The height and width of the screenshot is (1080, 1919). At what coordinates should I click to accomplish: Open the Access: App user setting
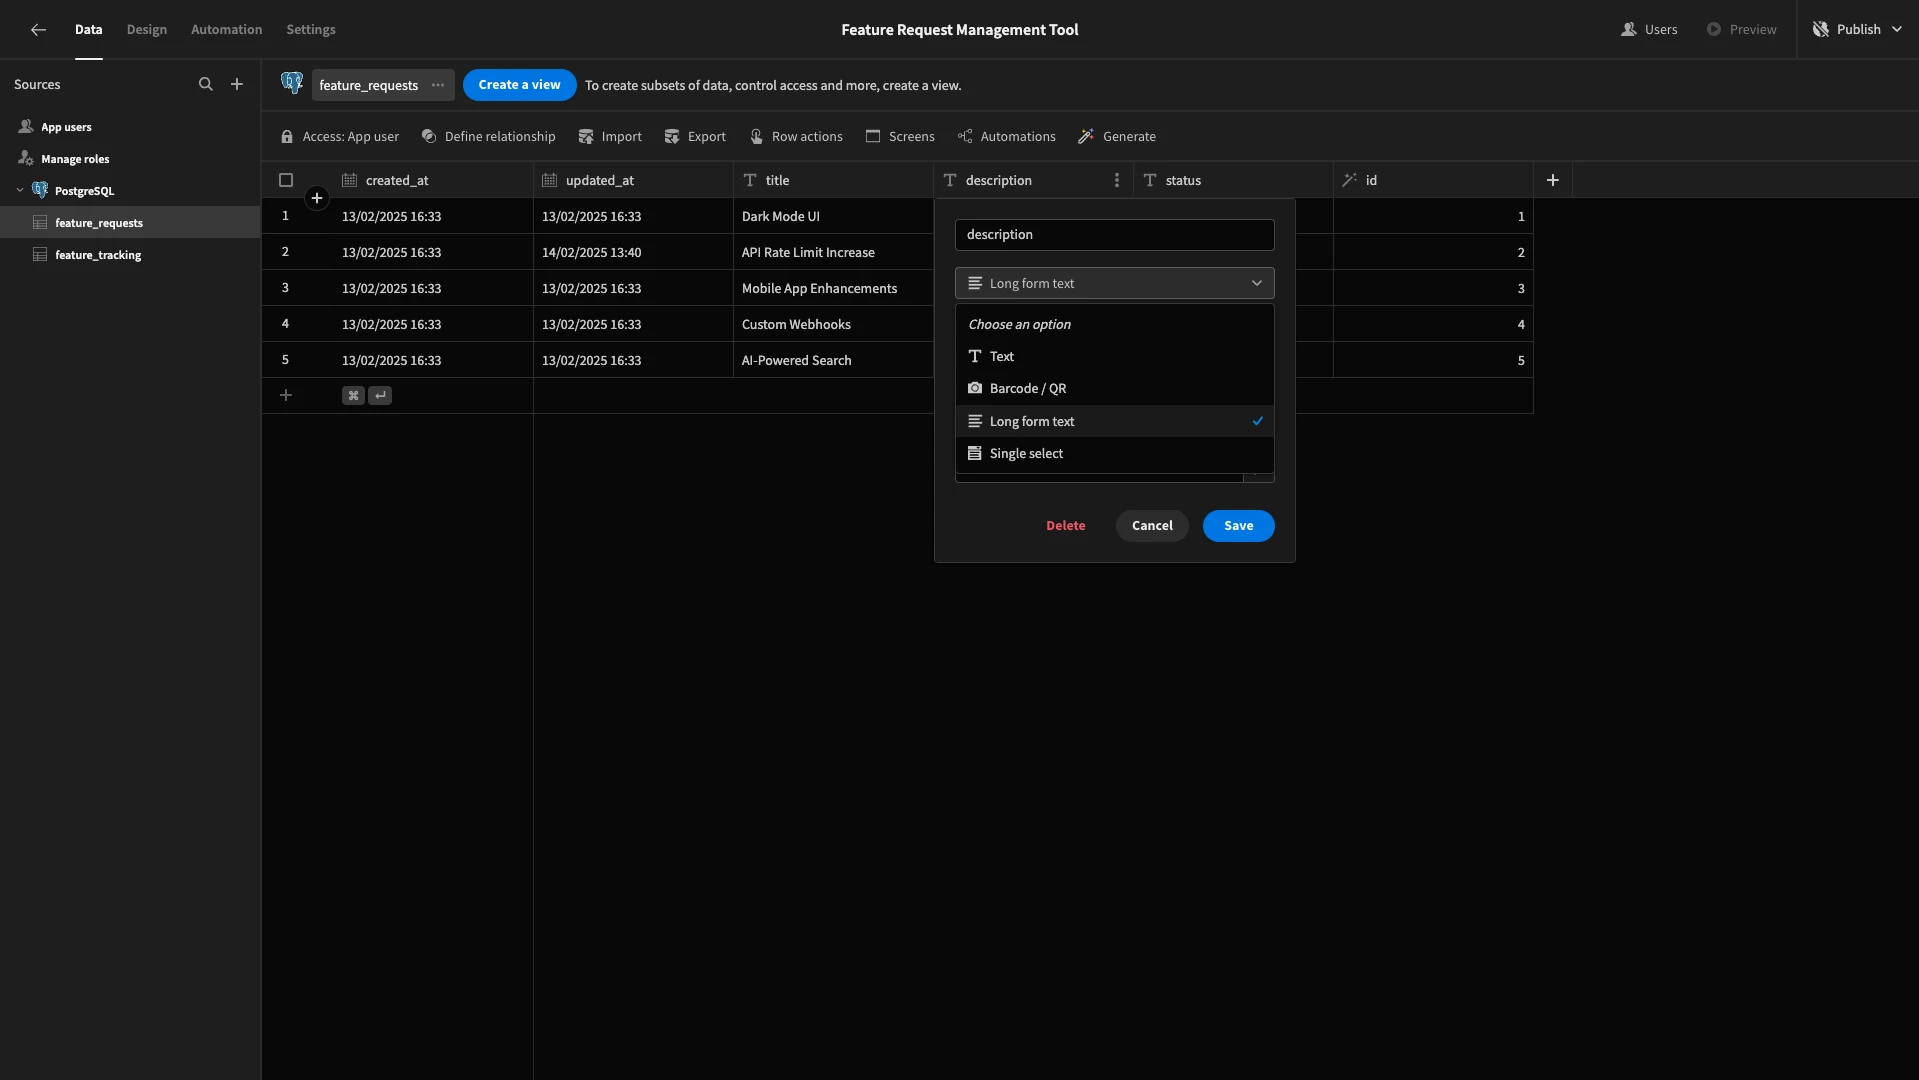pyautogui.click(x=340, y=137)
